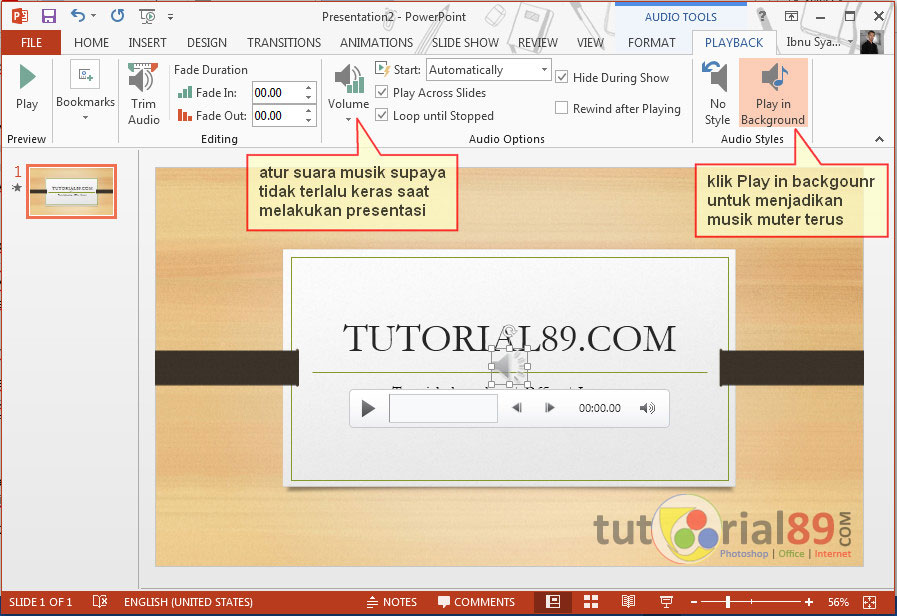Switch to the FORMAT tab
897x616 pixels.
click(651, 43)
